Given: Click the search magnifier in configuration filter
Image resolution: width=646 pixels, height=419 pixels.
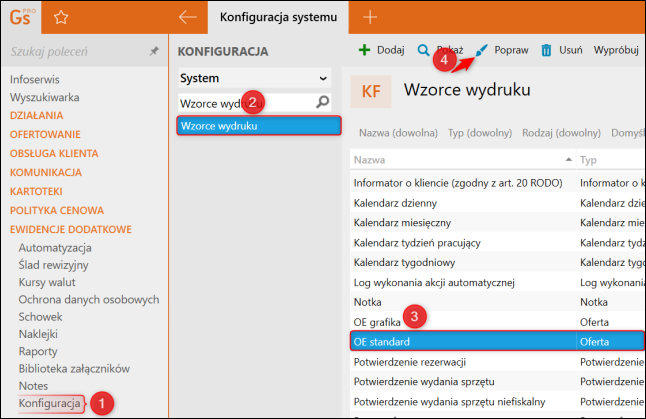Looking at the screenshot, I should pos(323,102).
